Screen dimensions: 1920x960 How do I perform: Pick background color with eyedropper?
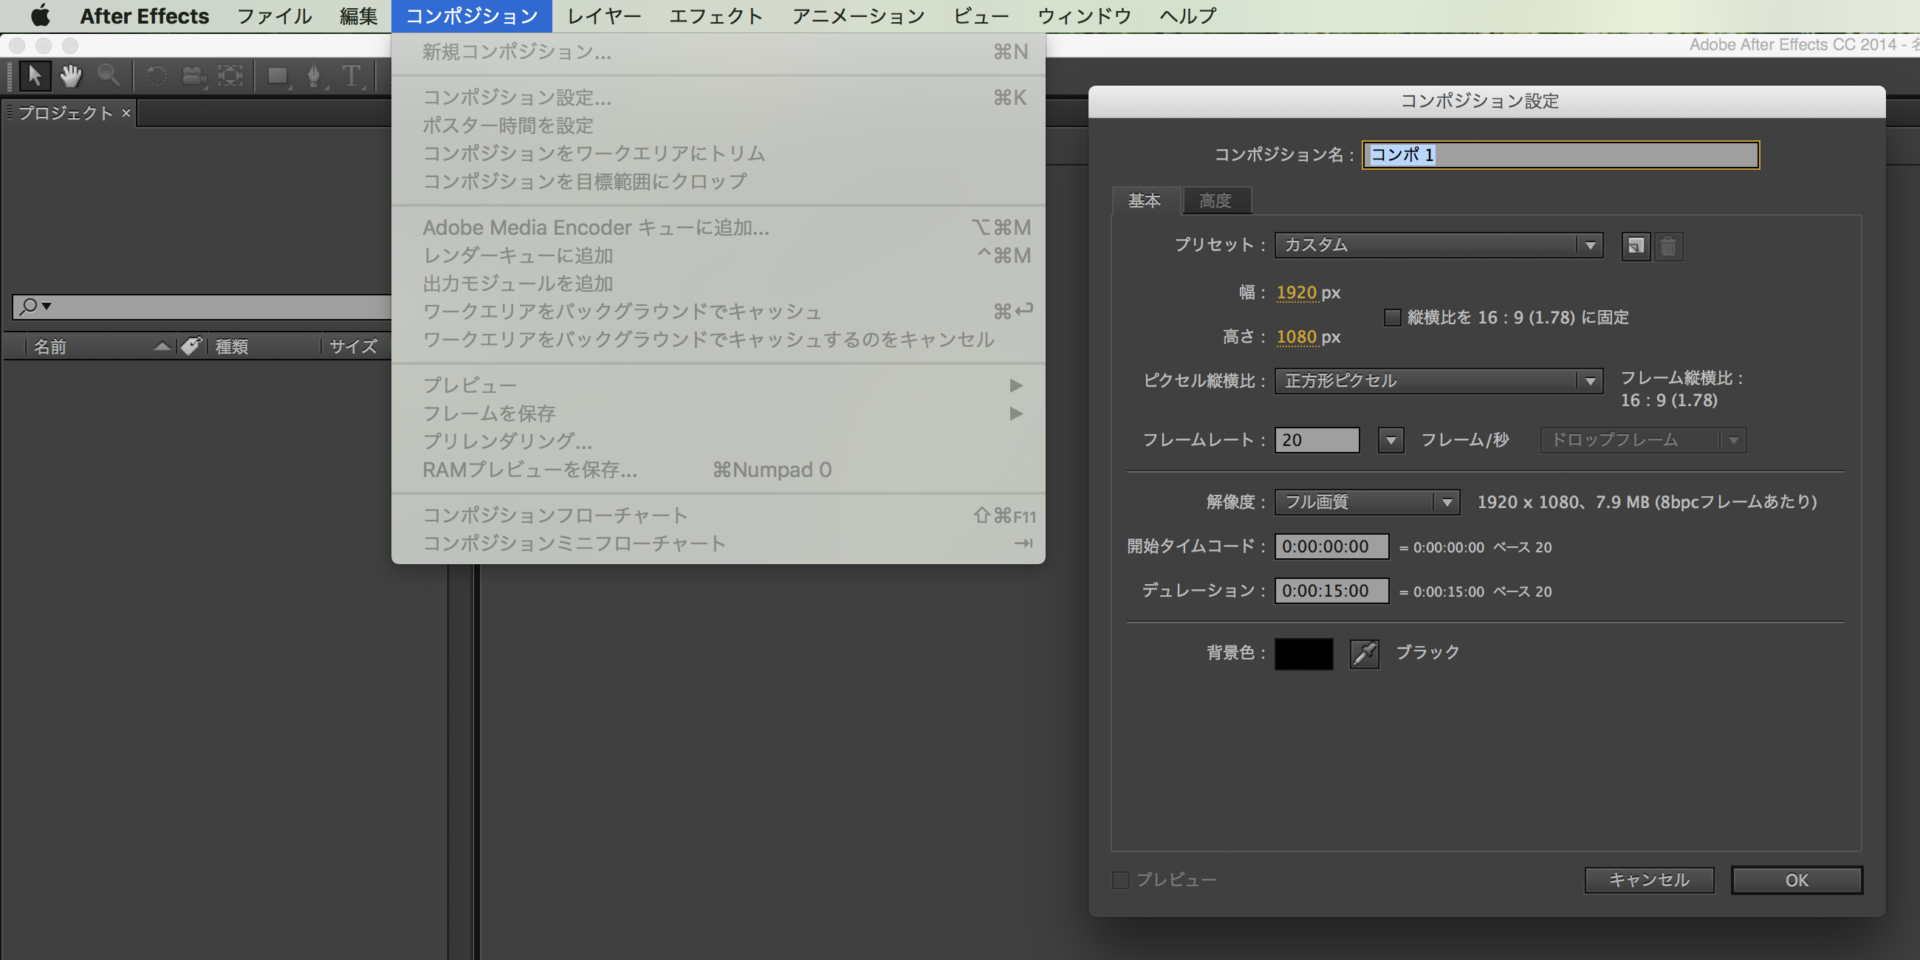tap(1364, 653)
